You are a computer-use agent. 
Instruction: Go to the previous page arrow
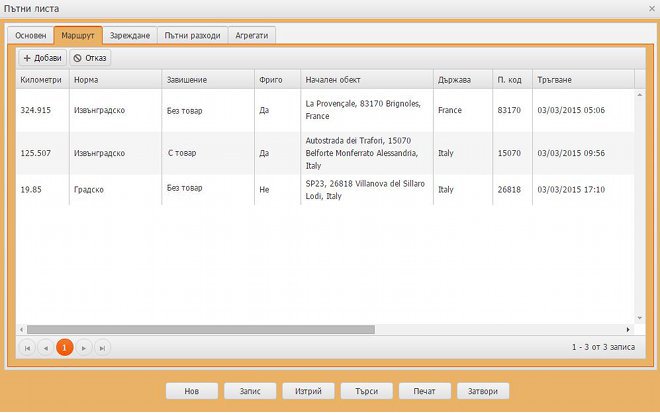coord(45,347)
